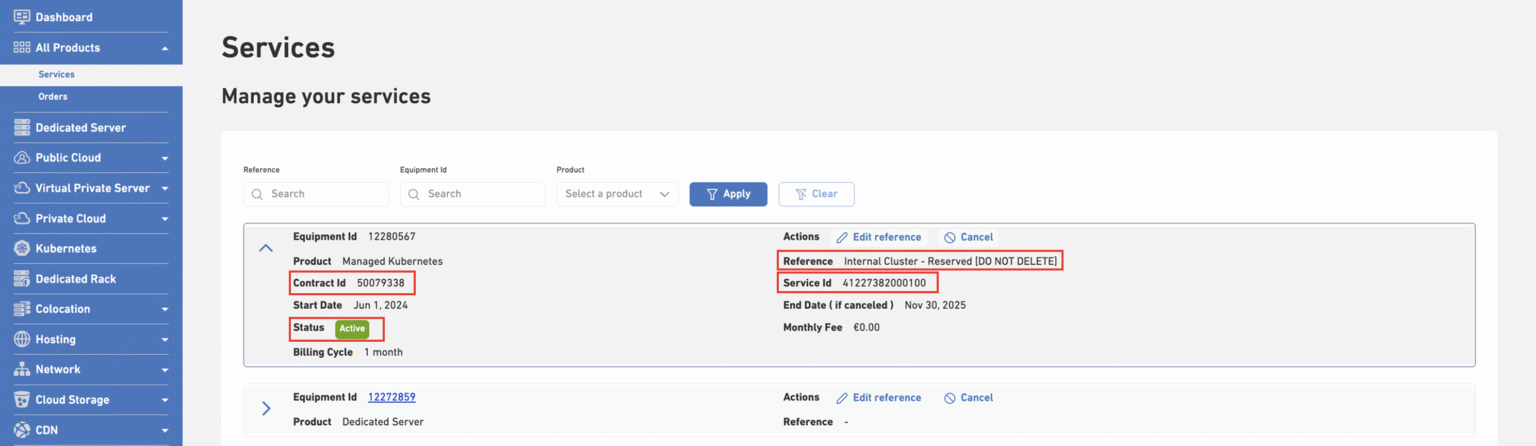Click magnifier icon in Reference search

pyautogui.click(x=257, y=194)
